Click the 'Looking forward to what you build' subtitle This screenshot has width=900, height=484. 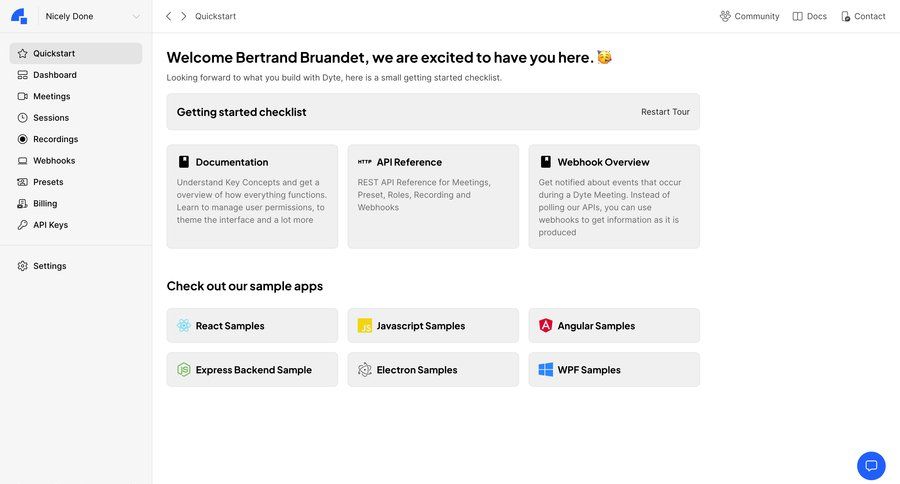click(334, 78)
